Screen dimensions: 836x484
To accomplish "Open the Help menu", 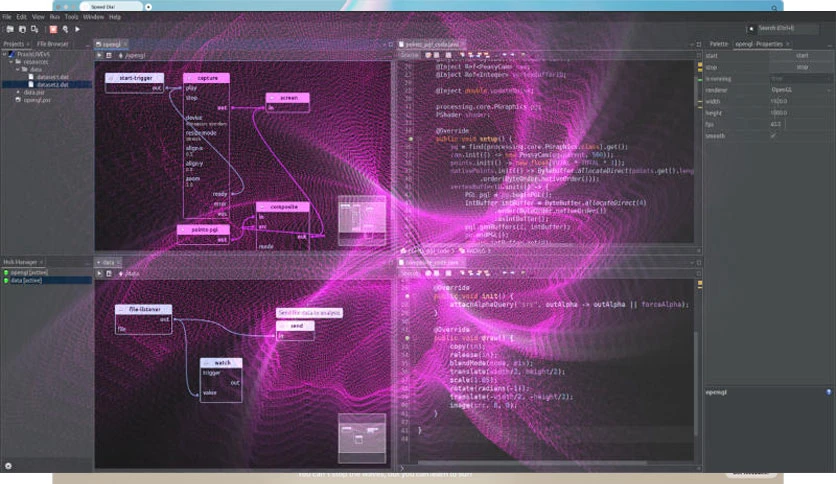I will (115, 17).
